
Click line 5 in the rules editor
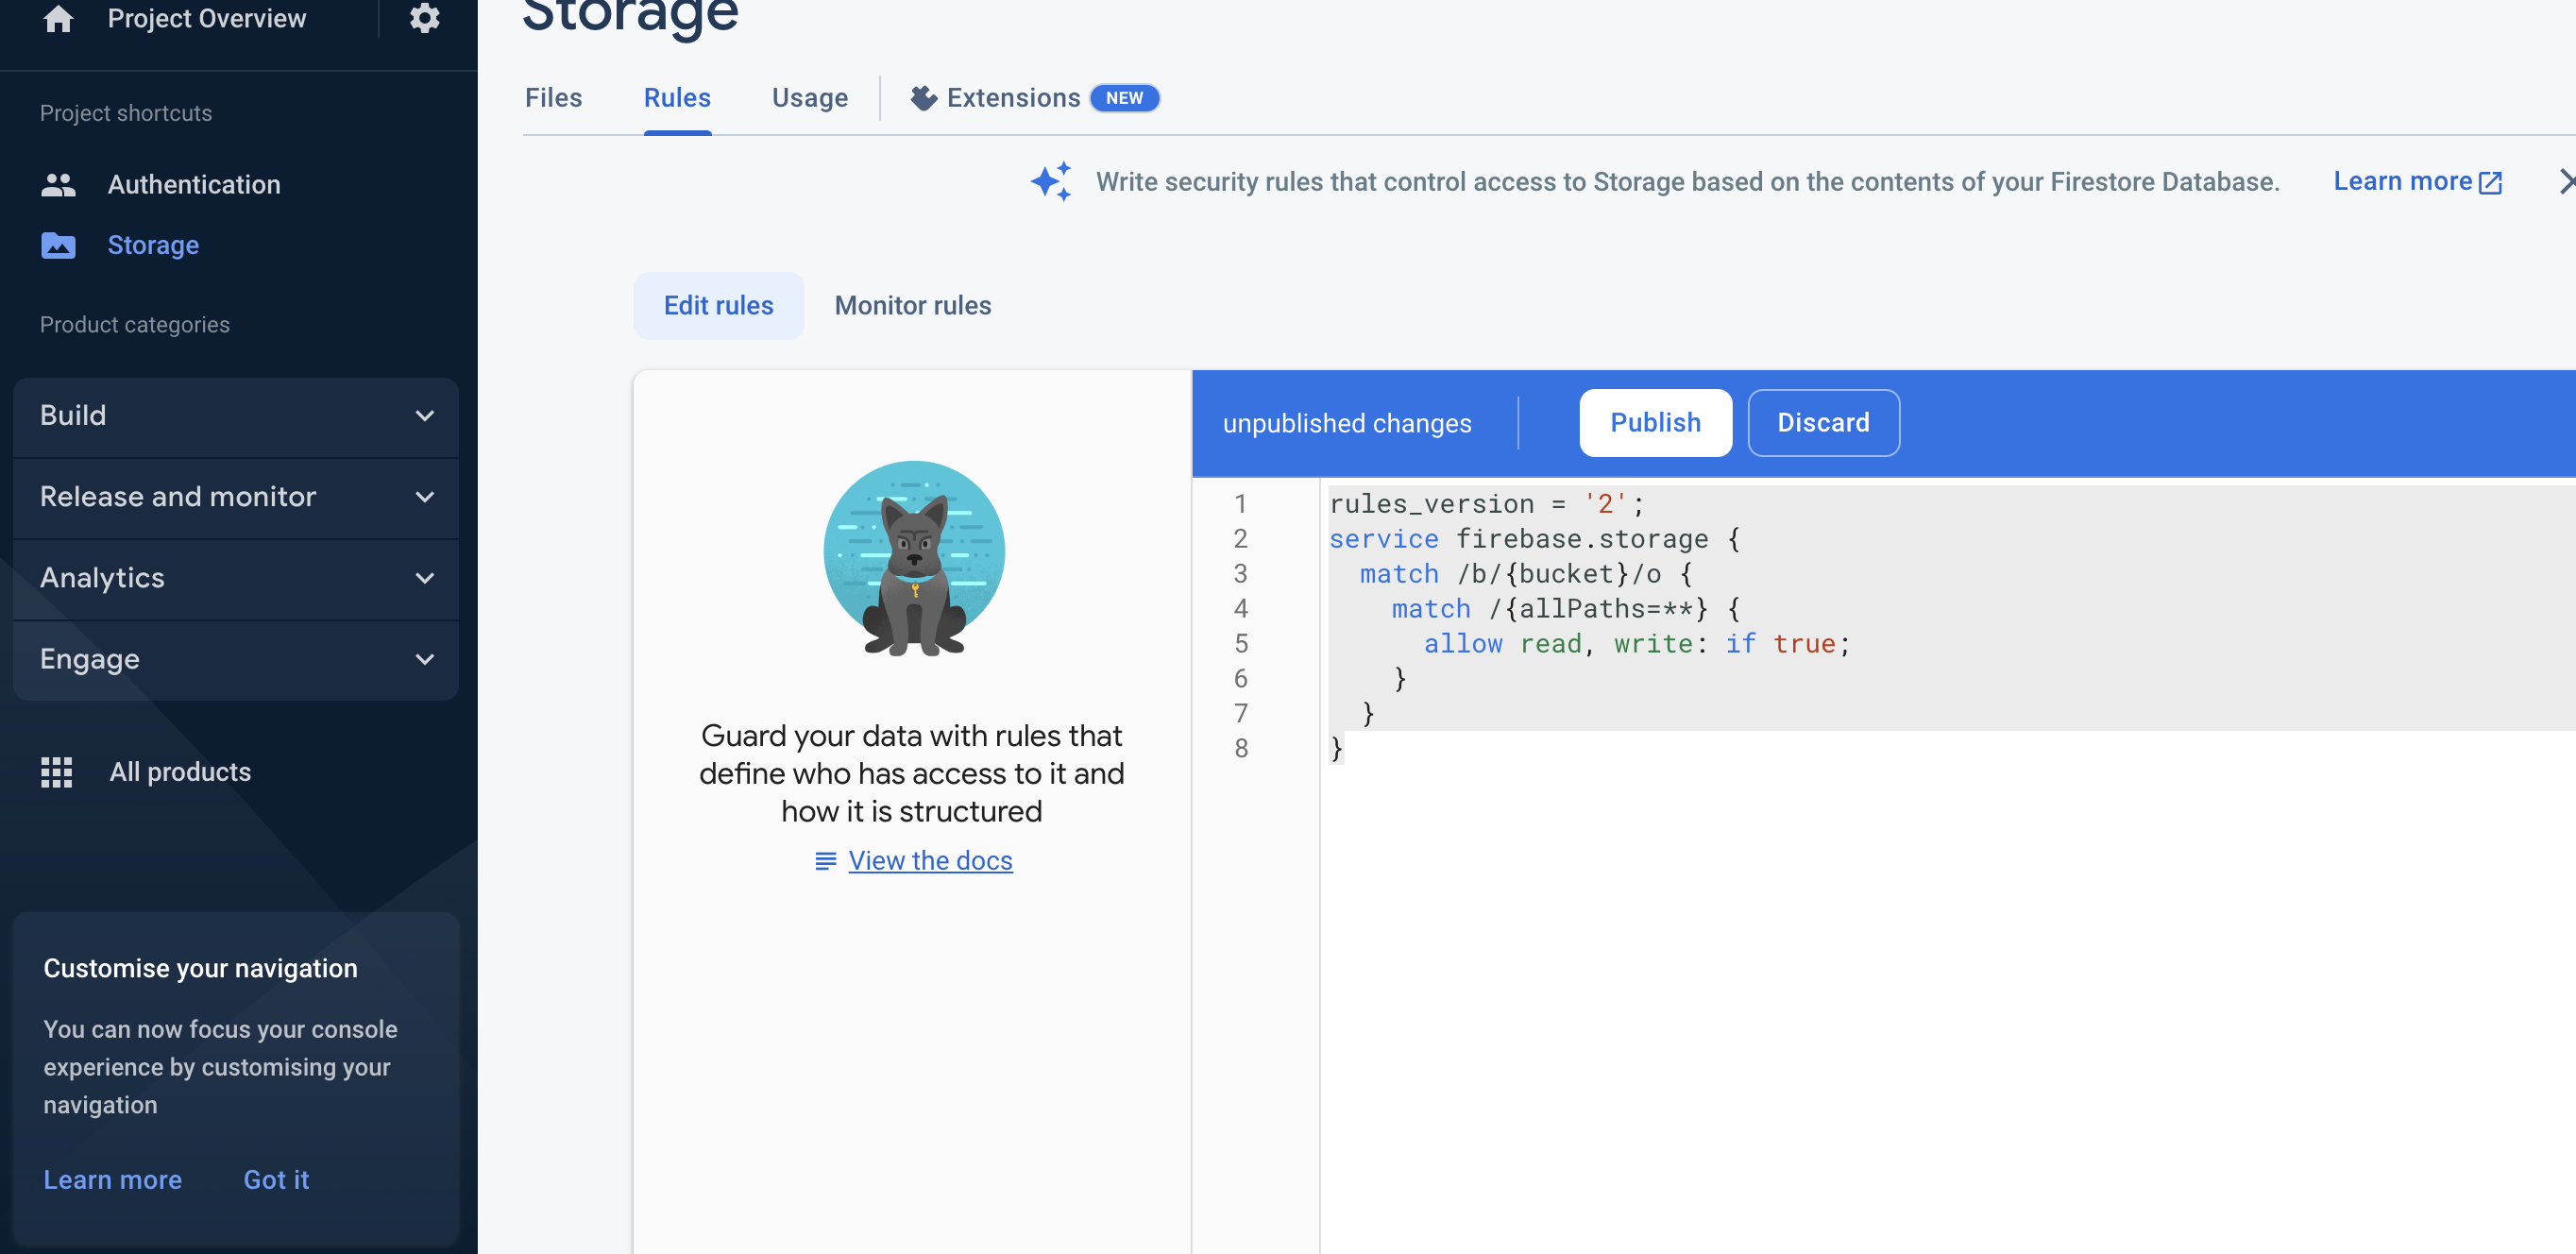(x=1636, y=644)
